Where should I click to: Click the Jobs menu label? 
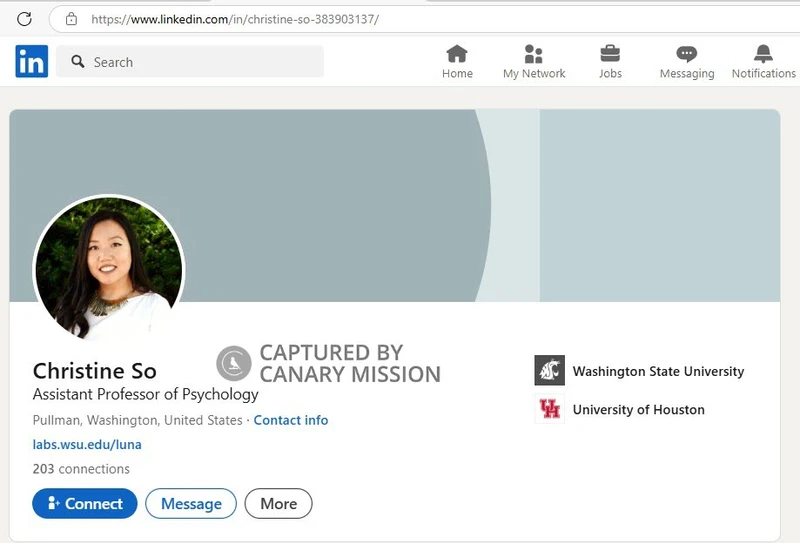[x=610, y=73]
